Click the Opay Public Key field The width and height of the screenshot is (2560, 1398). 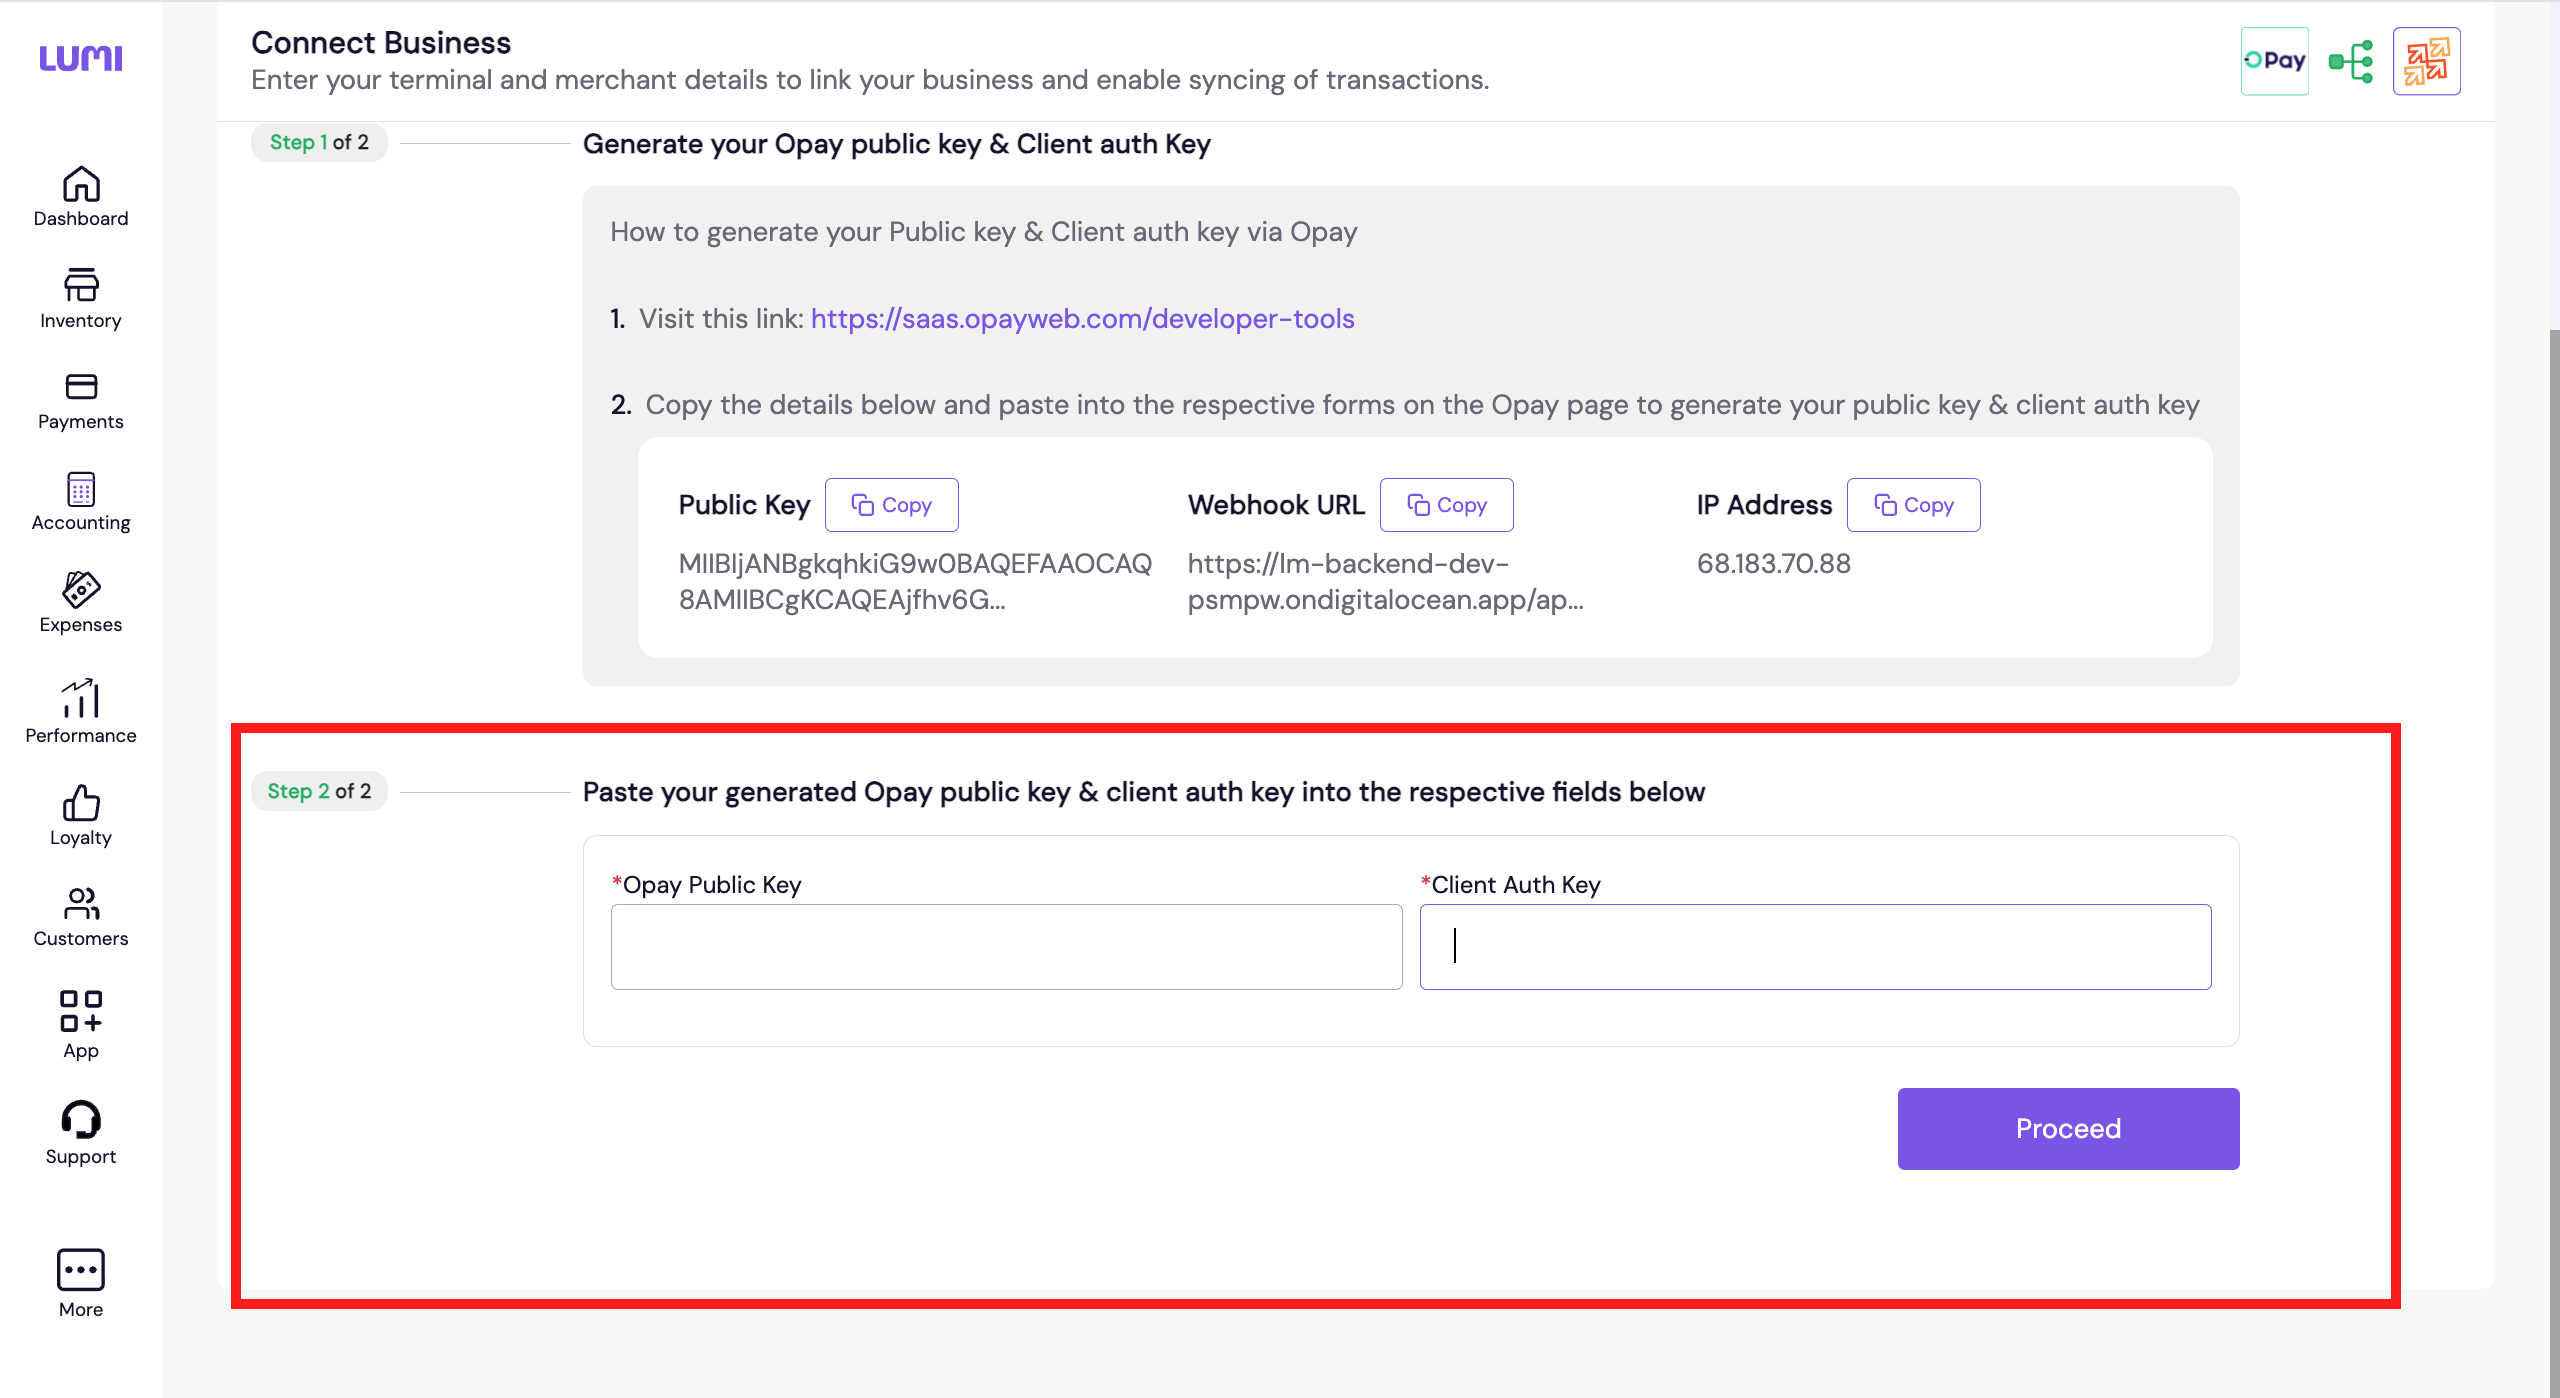(x=1006, y=947)
